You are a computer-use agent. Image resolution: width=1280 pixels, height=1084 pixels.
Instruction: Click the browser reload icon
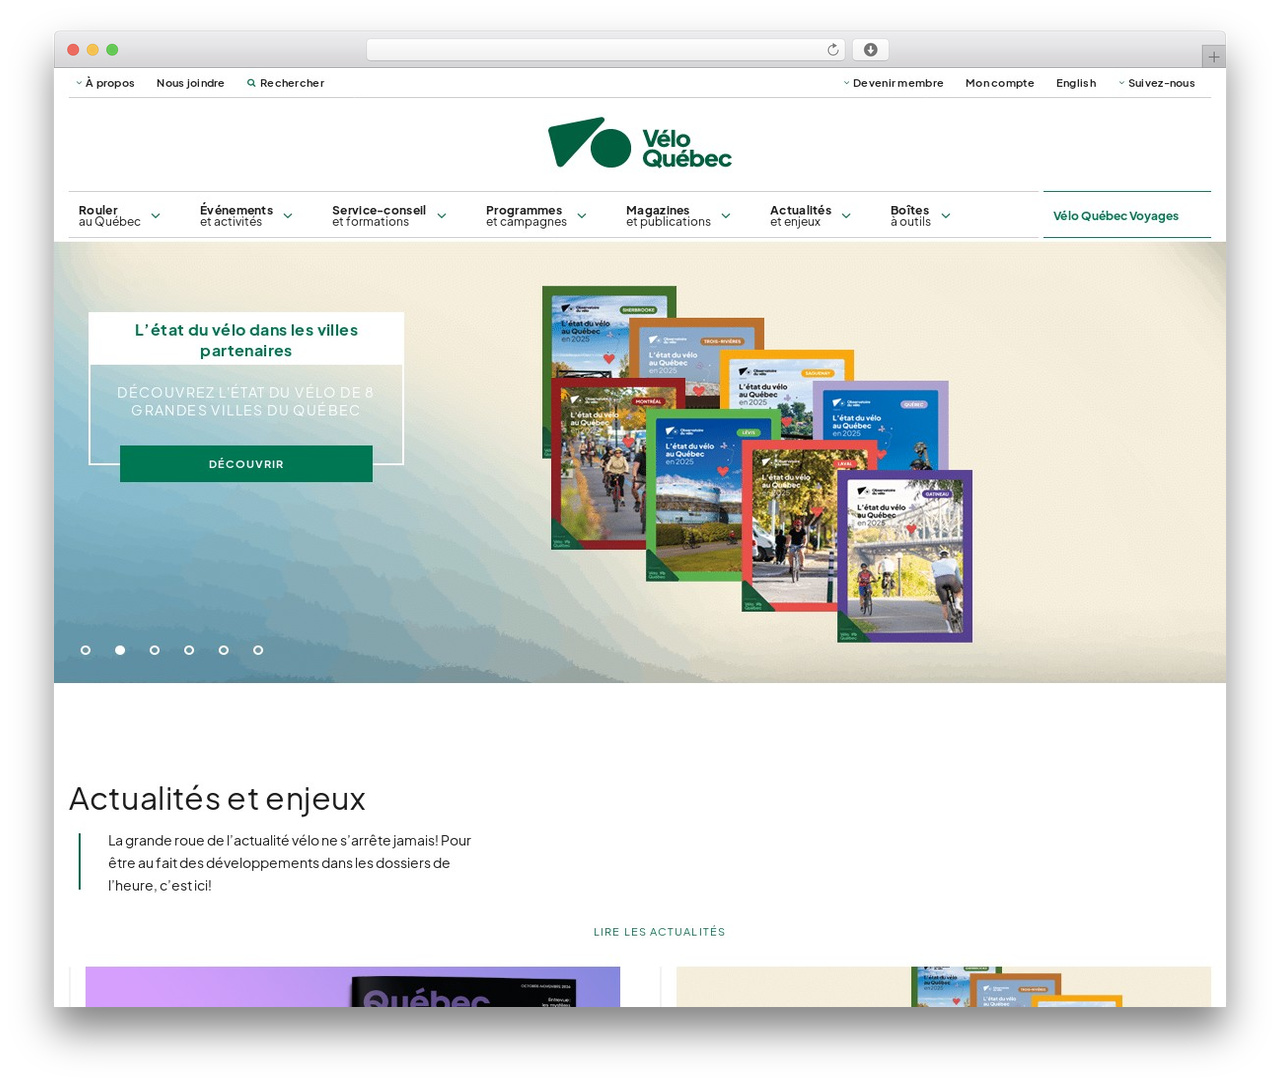[833, 50]
